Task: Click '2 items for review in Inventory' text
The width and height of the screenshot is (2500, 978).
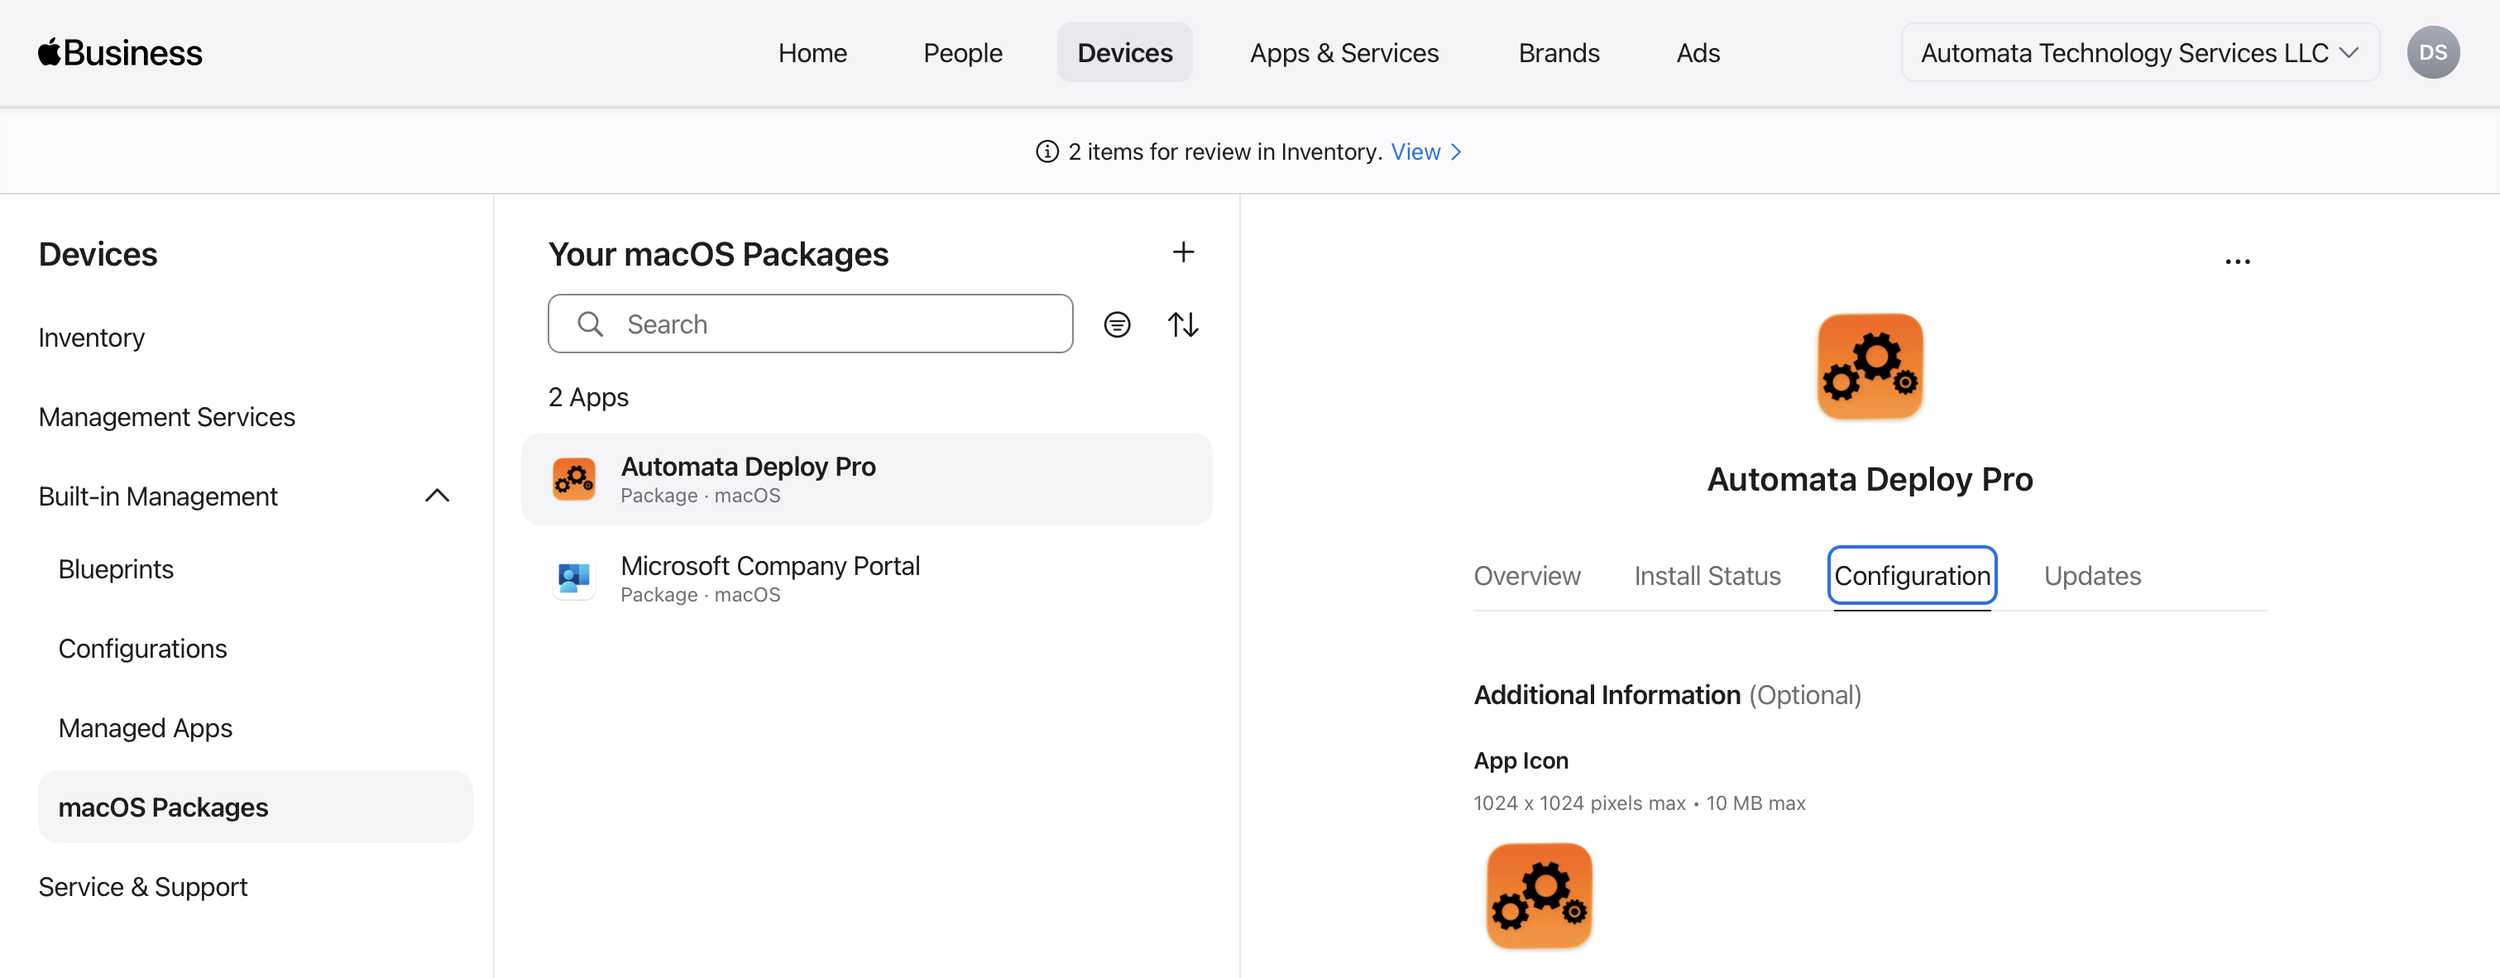Action: pos(1225,152)
